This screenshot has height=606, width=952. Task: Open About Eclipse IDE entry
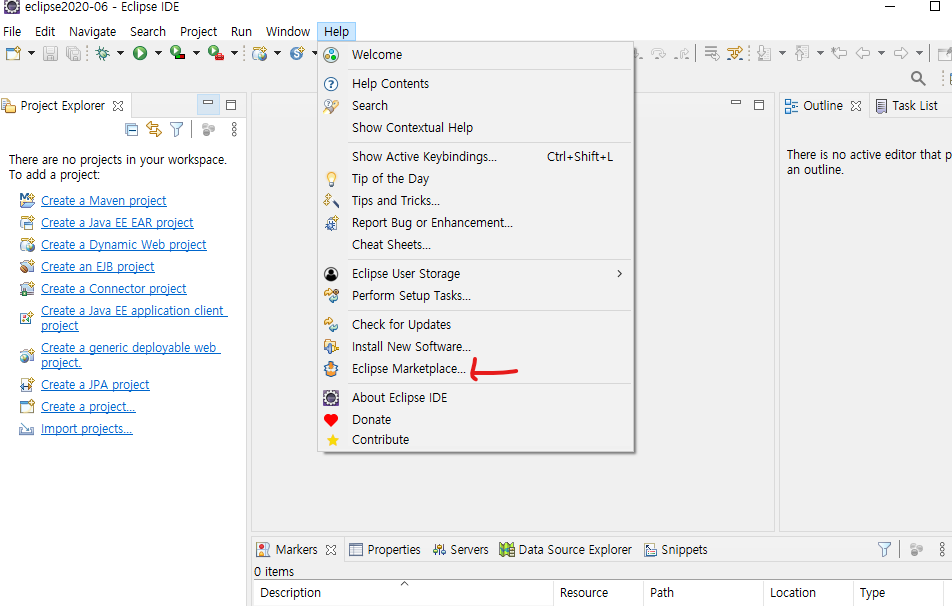point(400,398)
